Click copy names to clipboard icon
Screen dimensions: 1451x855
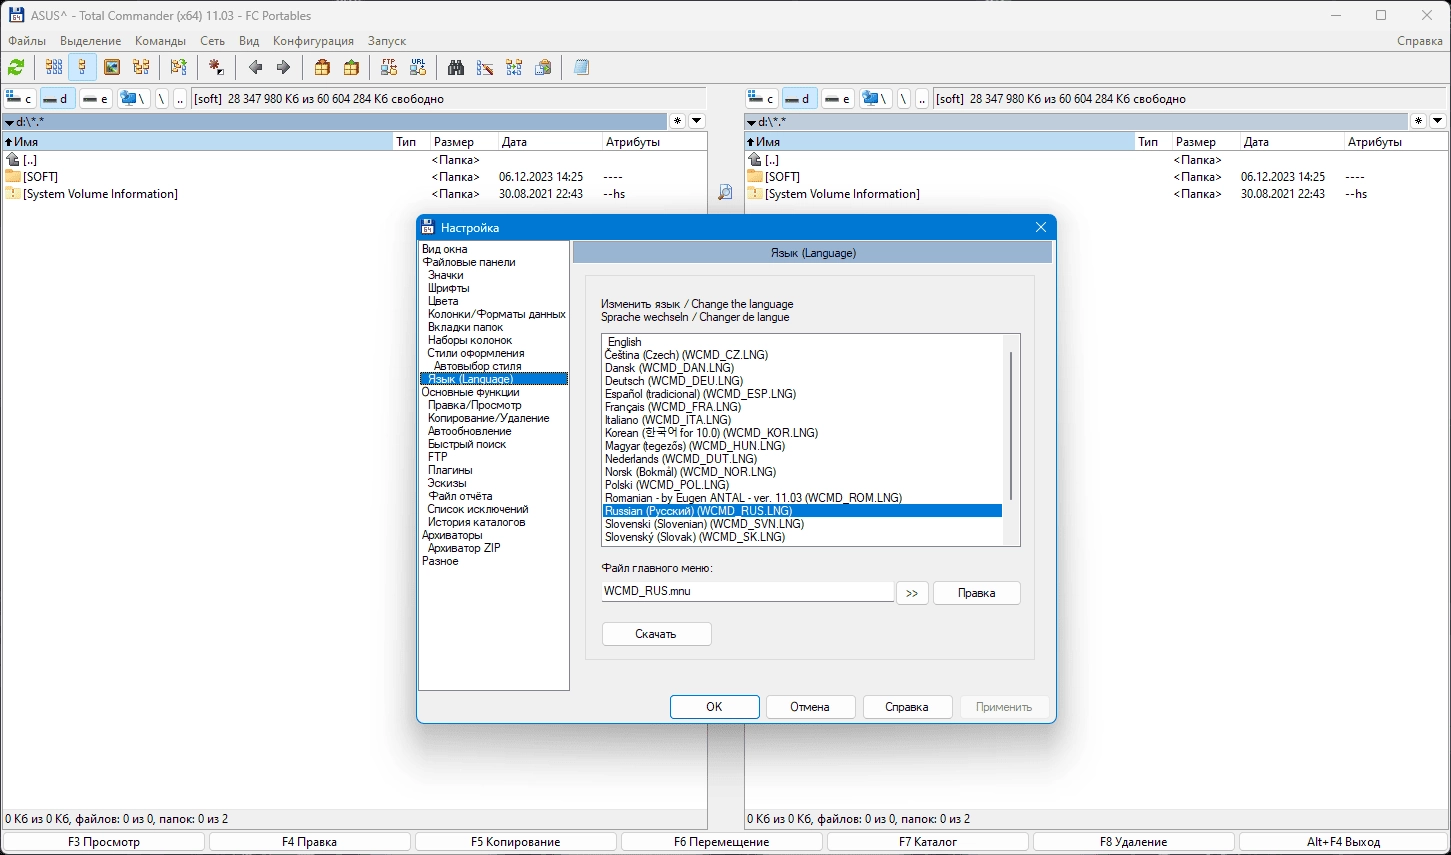543,68
